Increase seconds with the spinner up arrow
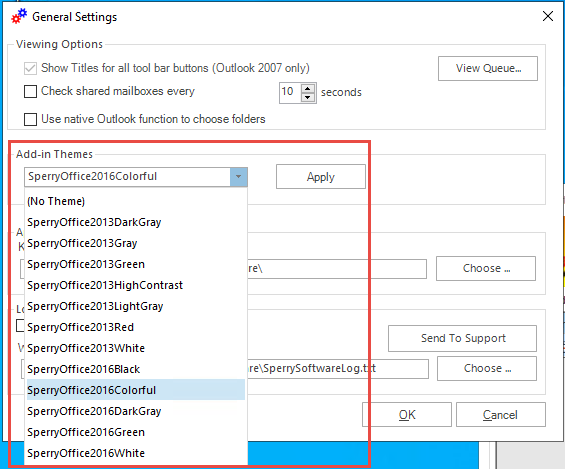The width and height of the screenshot is (565, 469). point(308,88)
